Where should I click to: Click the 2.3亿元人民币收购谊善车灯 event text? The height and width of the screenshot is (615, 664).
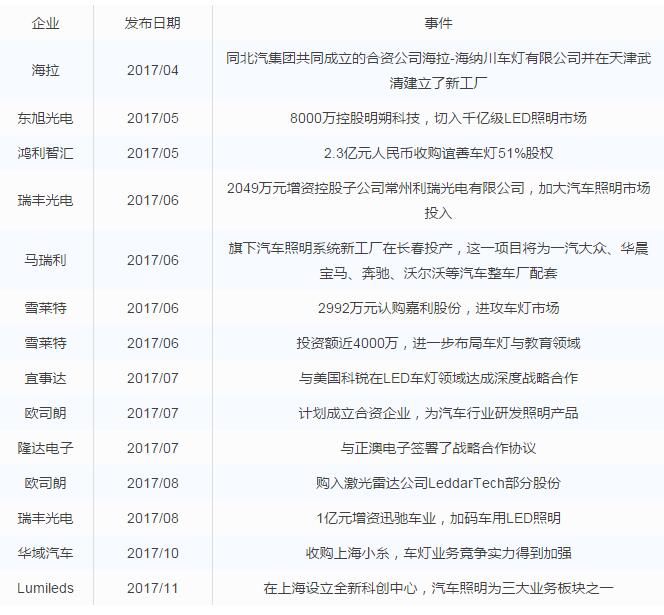coord(438,153)
